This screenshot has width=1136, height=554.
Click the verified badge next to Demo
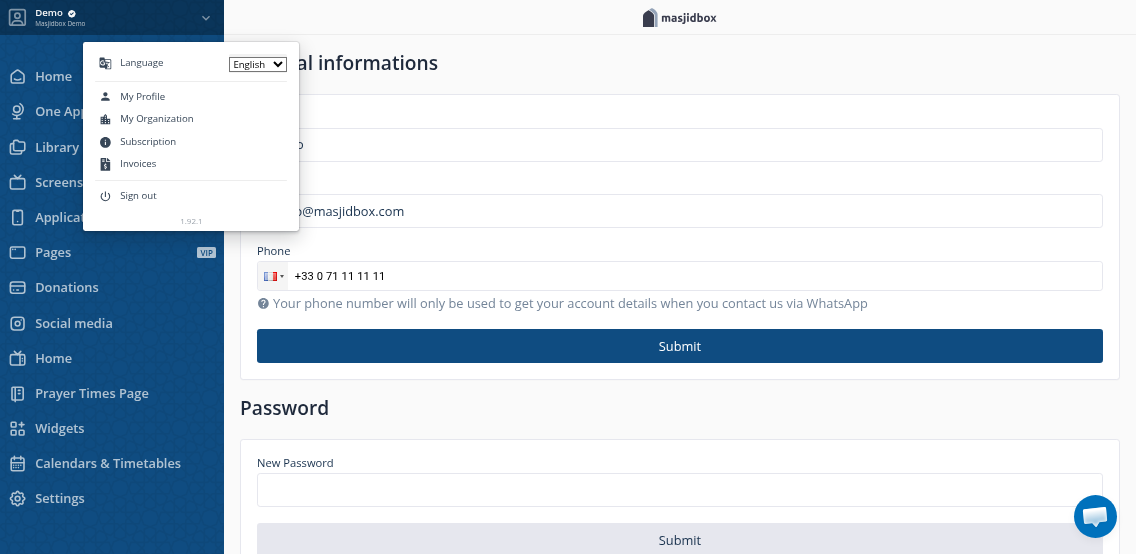pos(72,13)
